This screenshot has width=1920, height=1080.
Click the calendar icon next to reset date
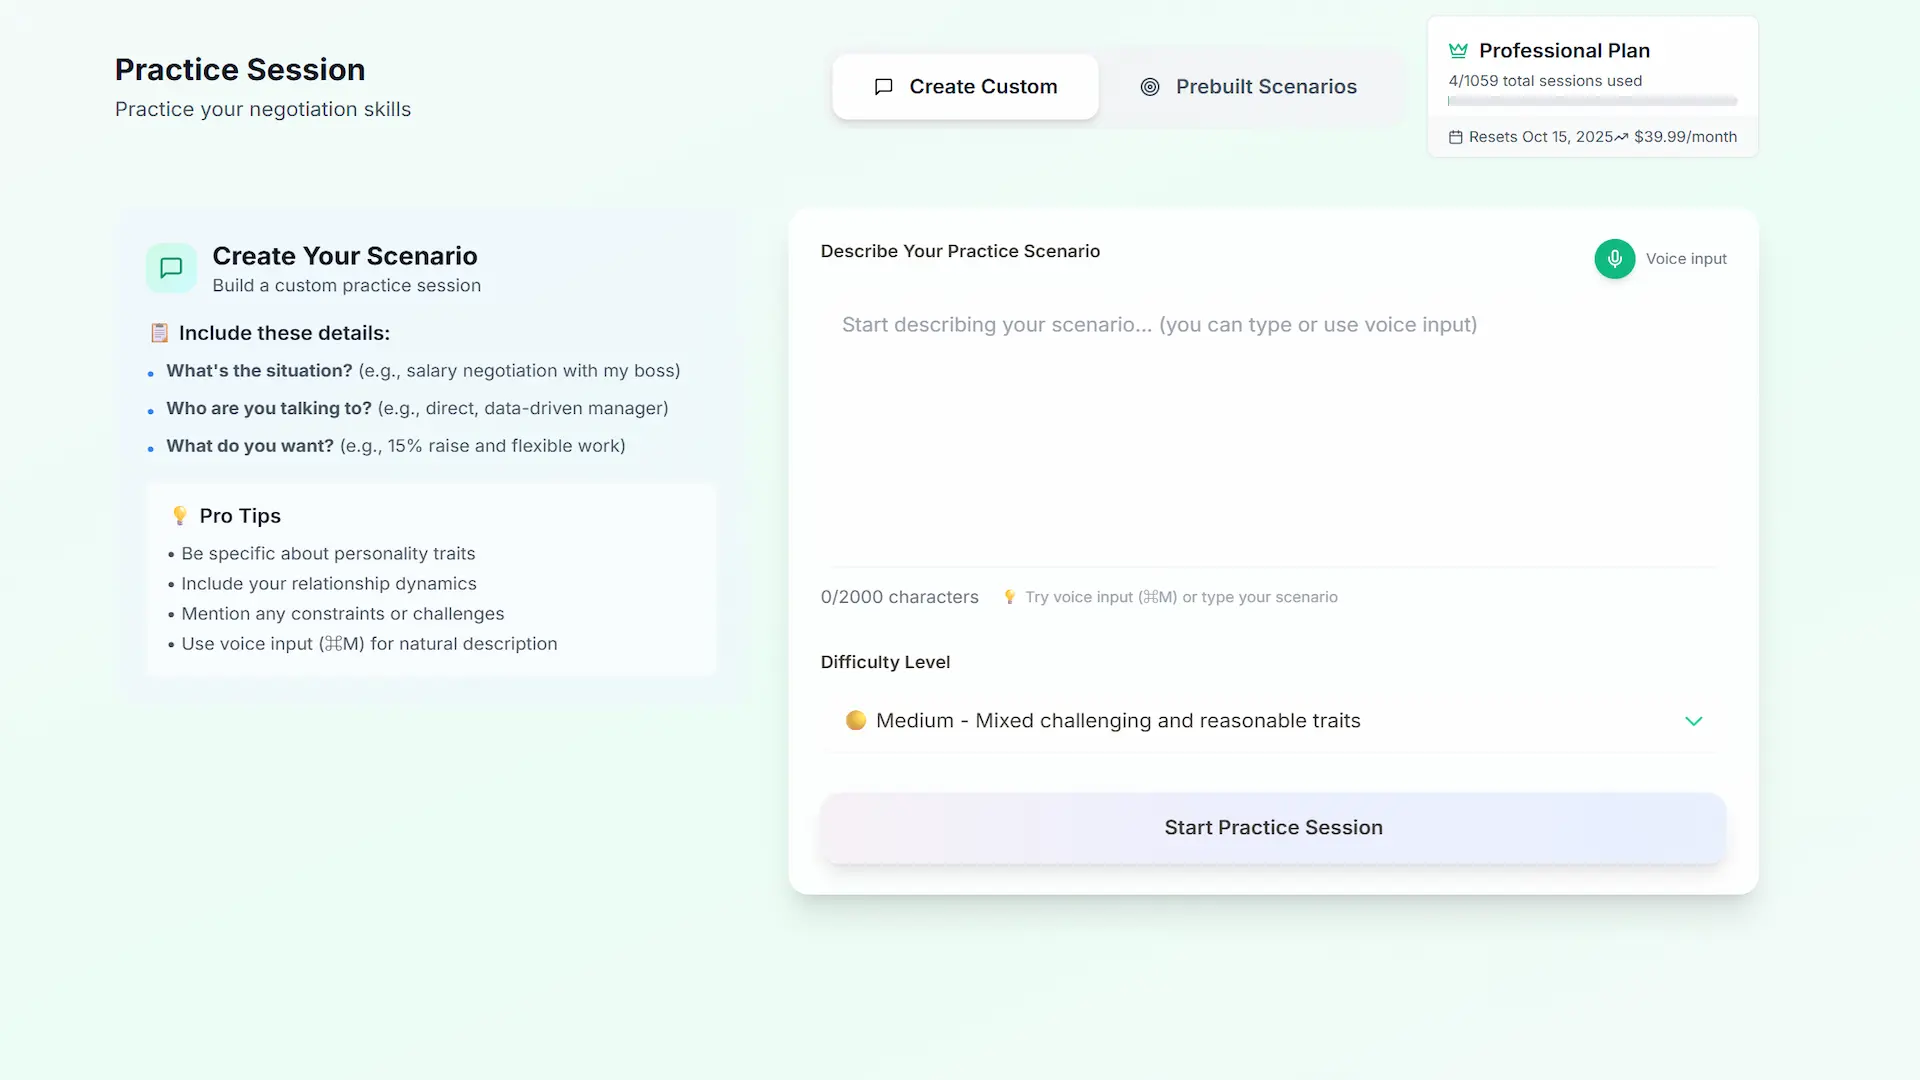(1456, 137)
